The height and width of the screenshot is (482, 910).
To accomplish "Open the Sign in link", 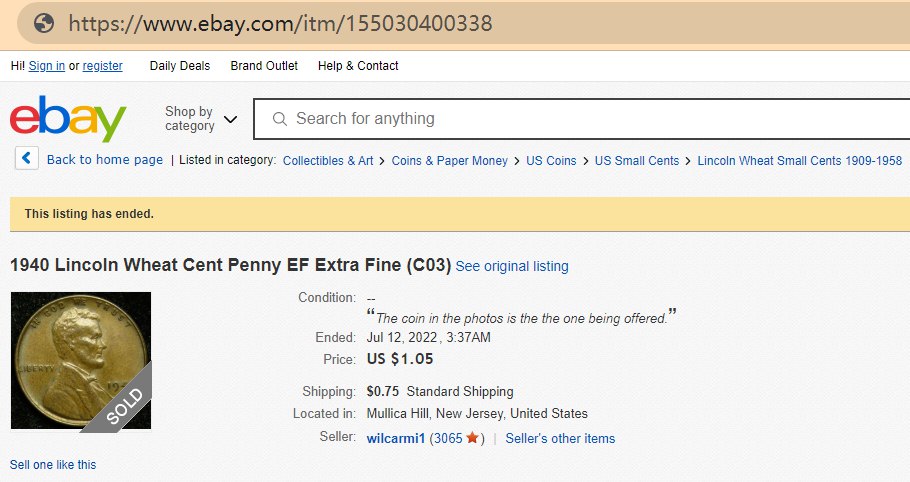I will 47,66.
